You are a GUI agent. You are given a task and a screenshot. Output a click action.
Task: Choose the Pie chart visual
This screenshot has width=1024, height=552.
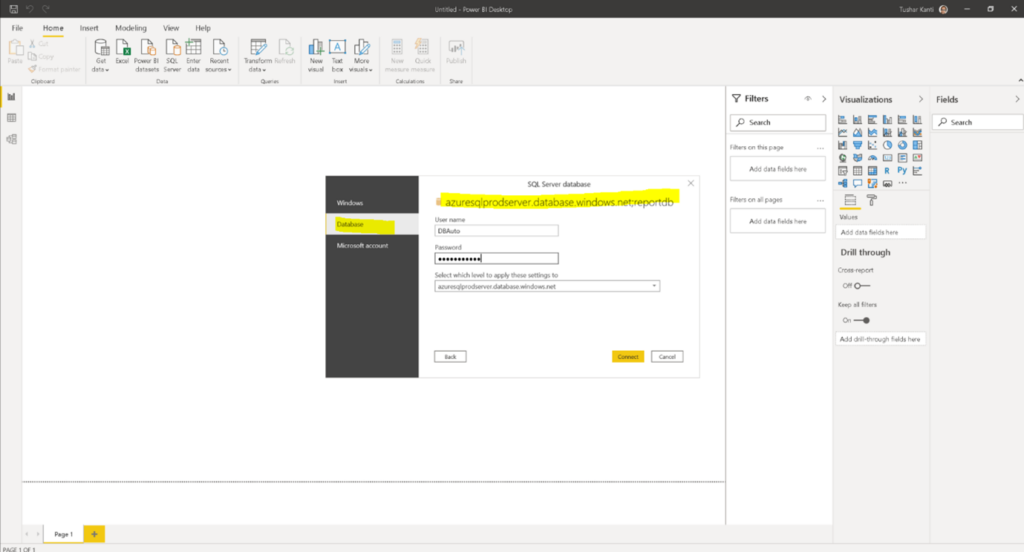tap(888, 145)
